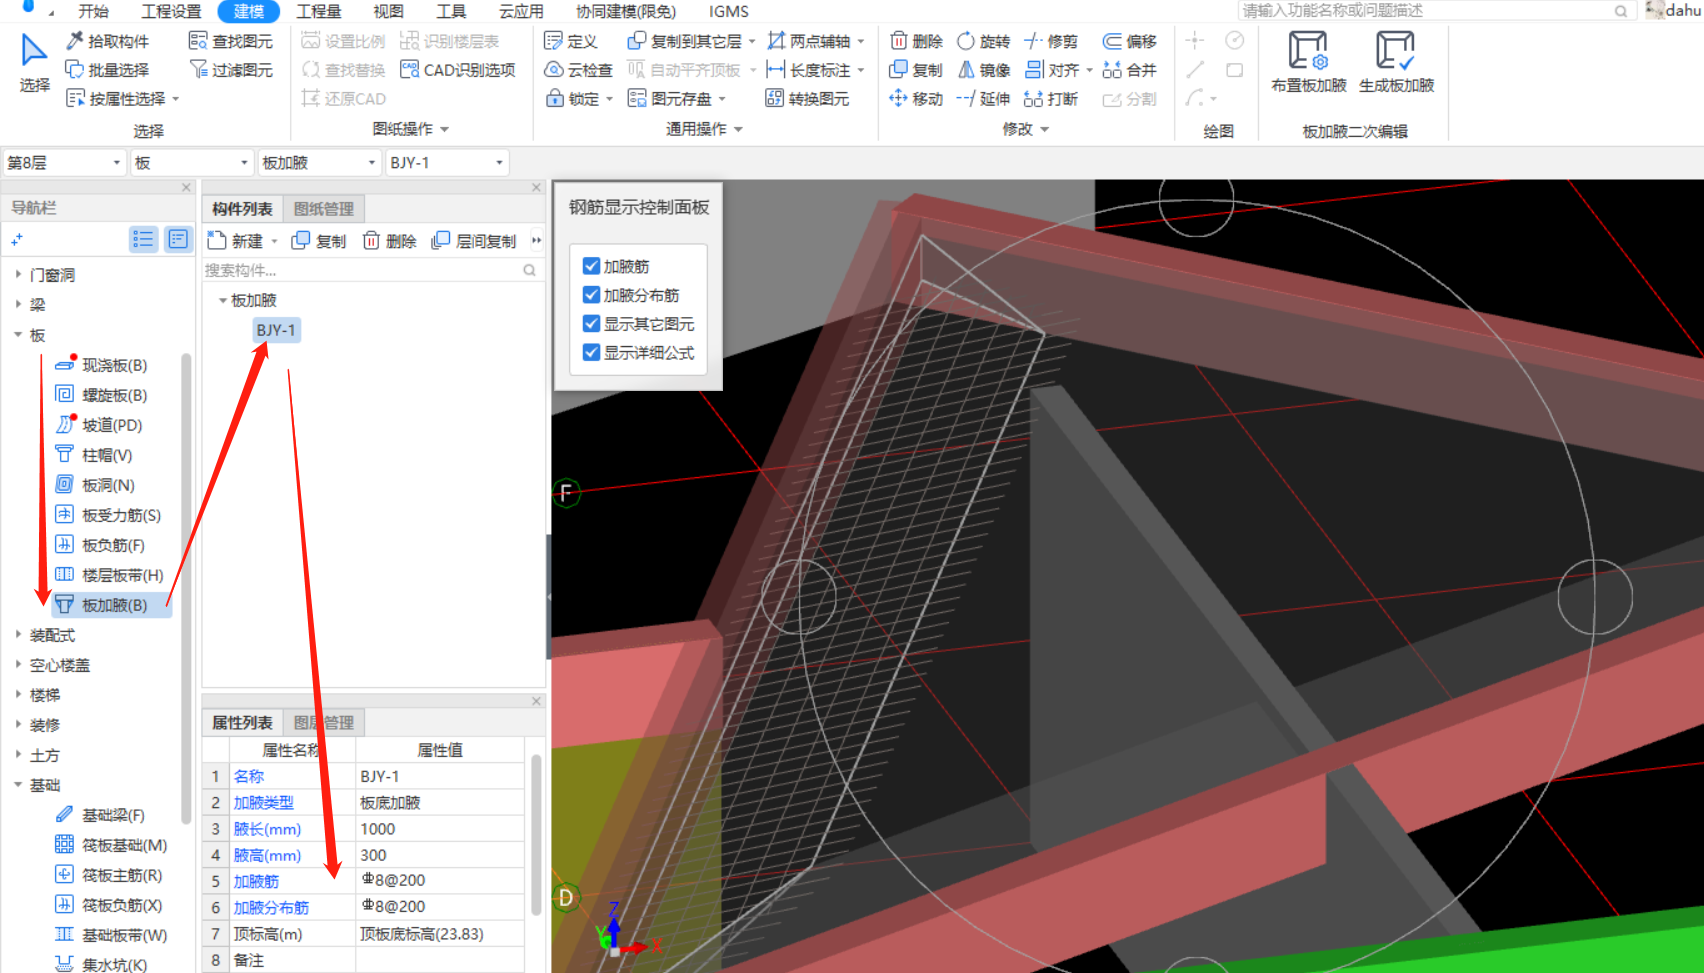Click the 加腋类型 property link
1704x973 pixels.
(x=264, y=803)
